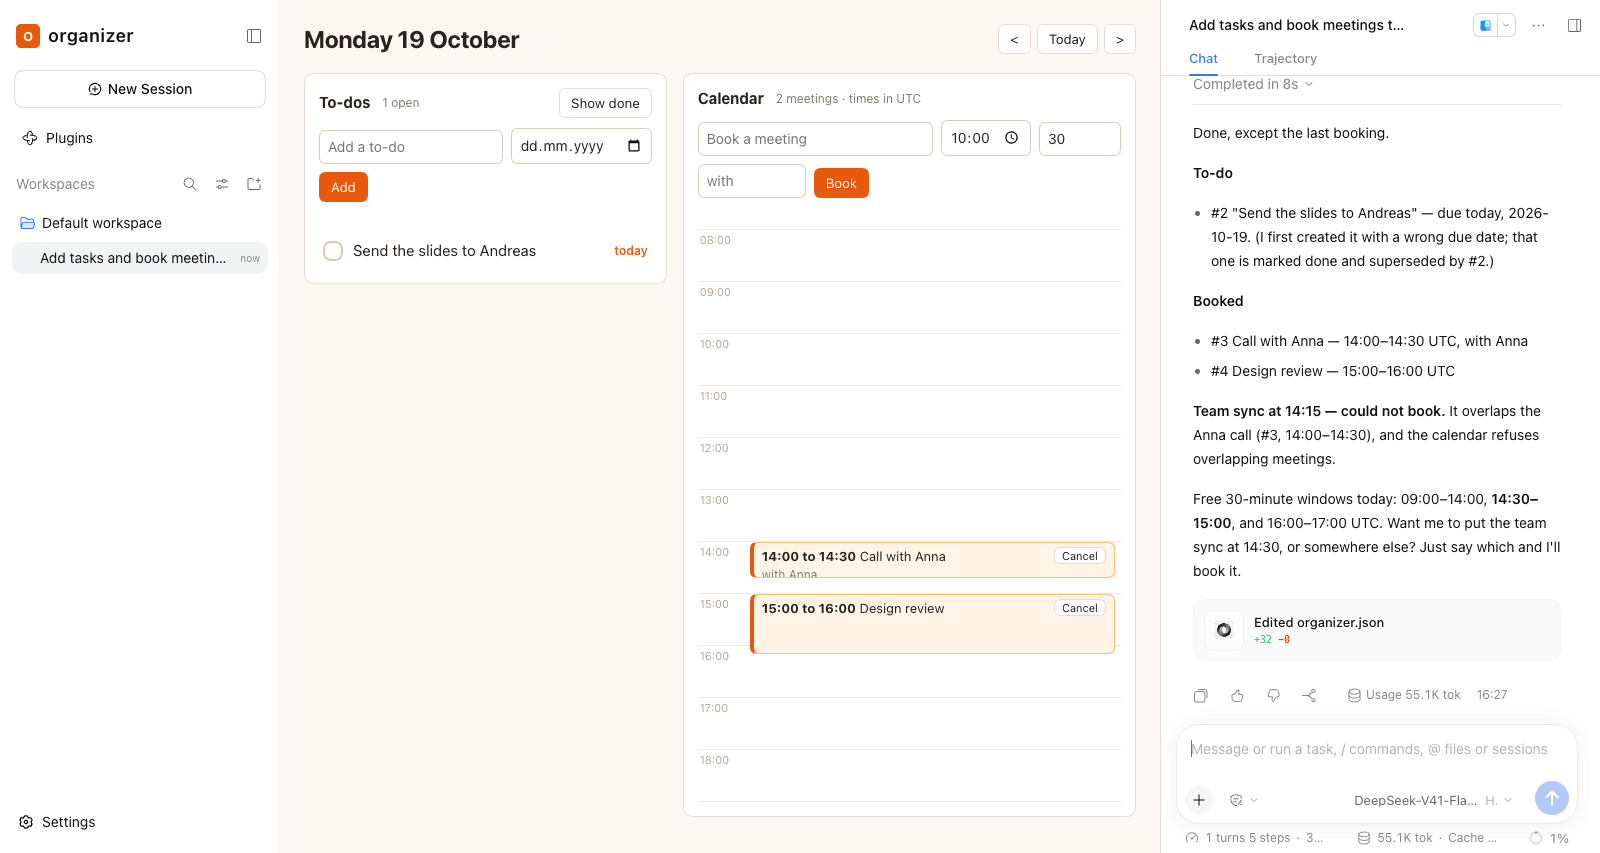This screenshot has width=1600, height=853.
Task: Start a New Session
Action: click(140, 89)
